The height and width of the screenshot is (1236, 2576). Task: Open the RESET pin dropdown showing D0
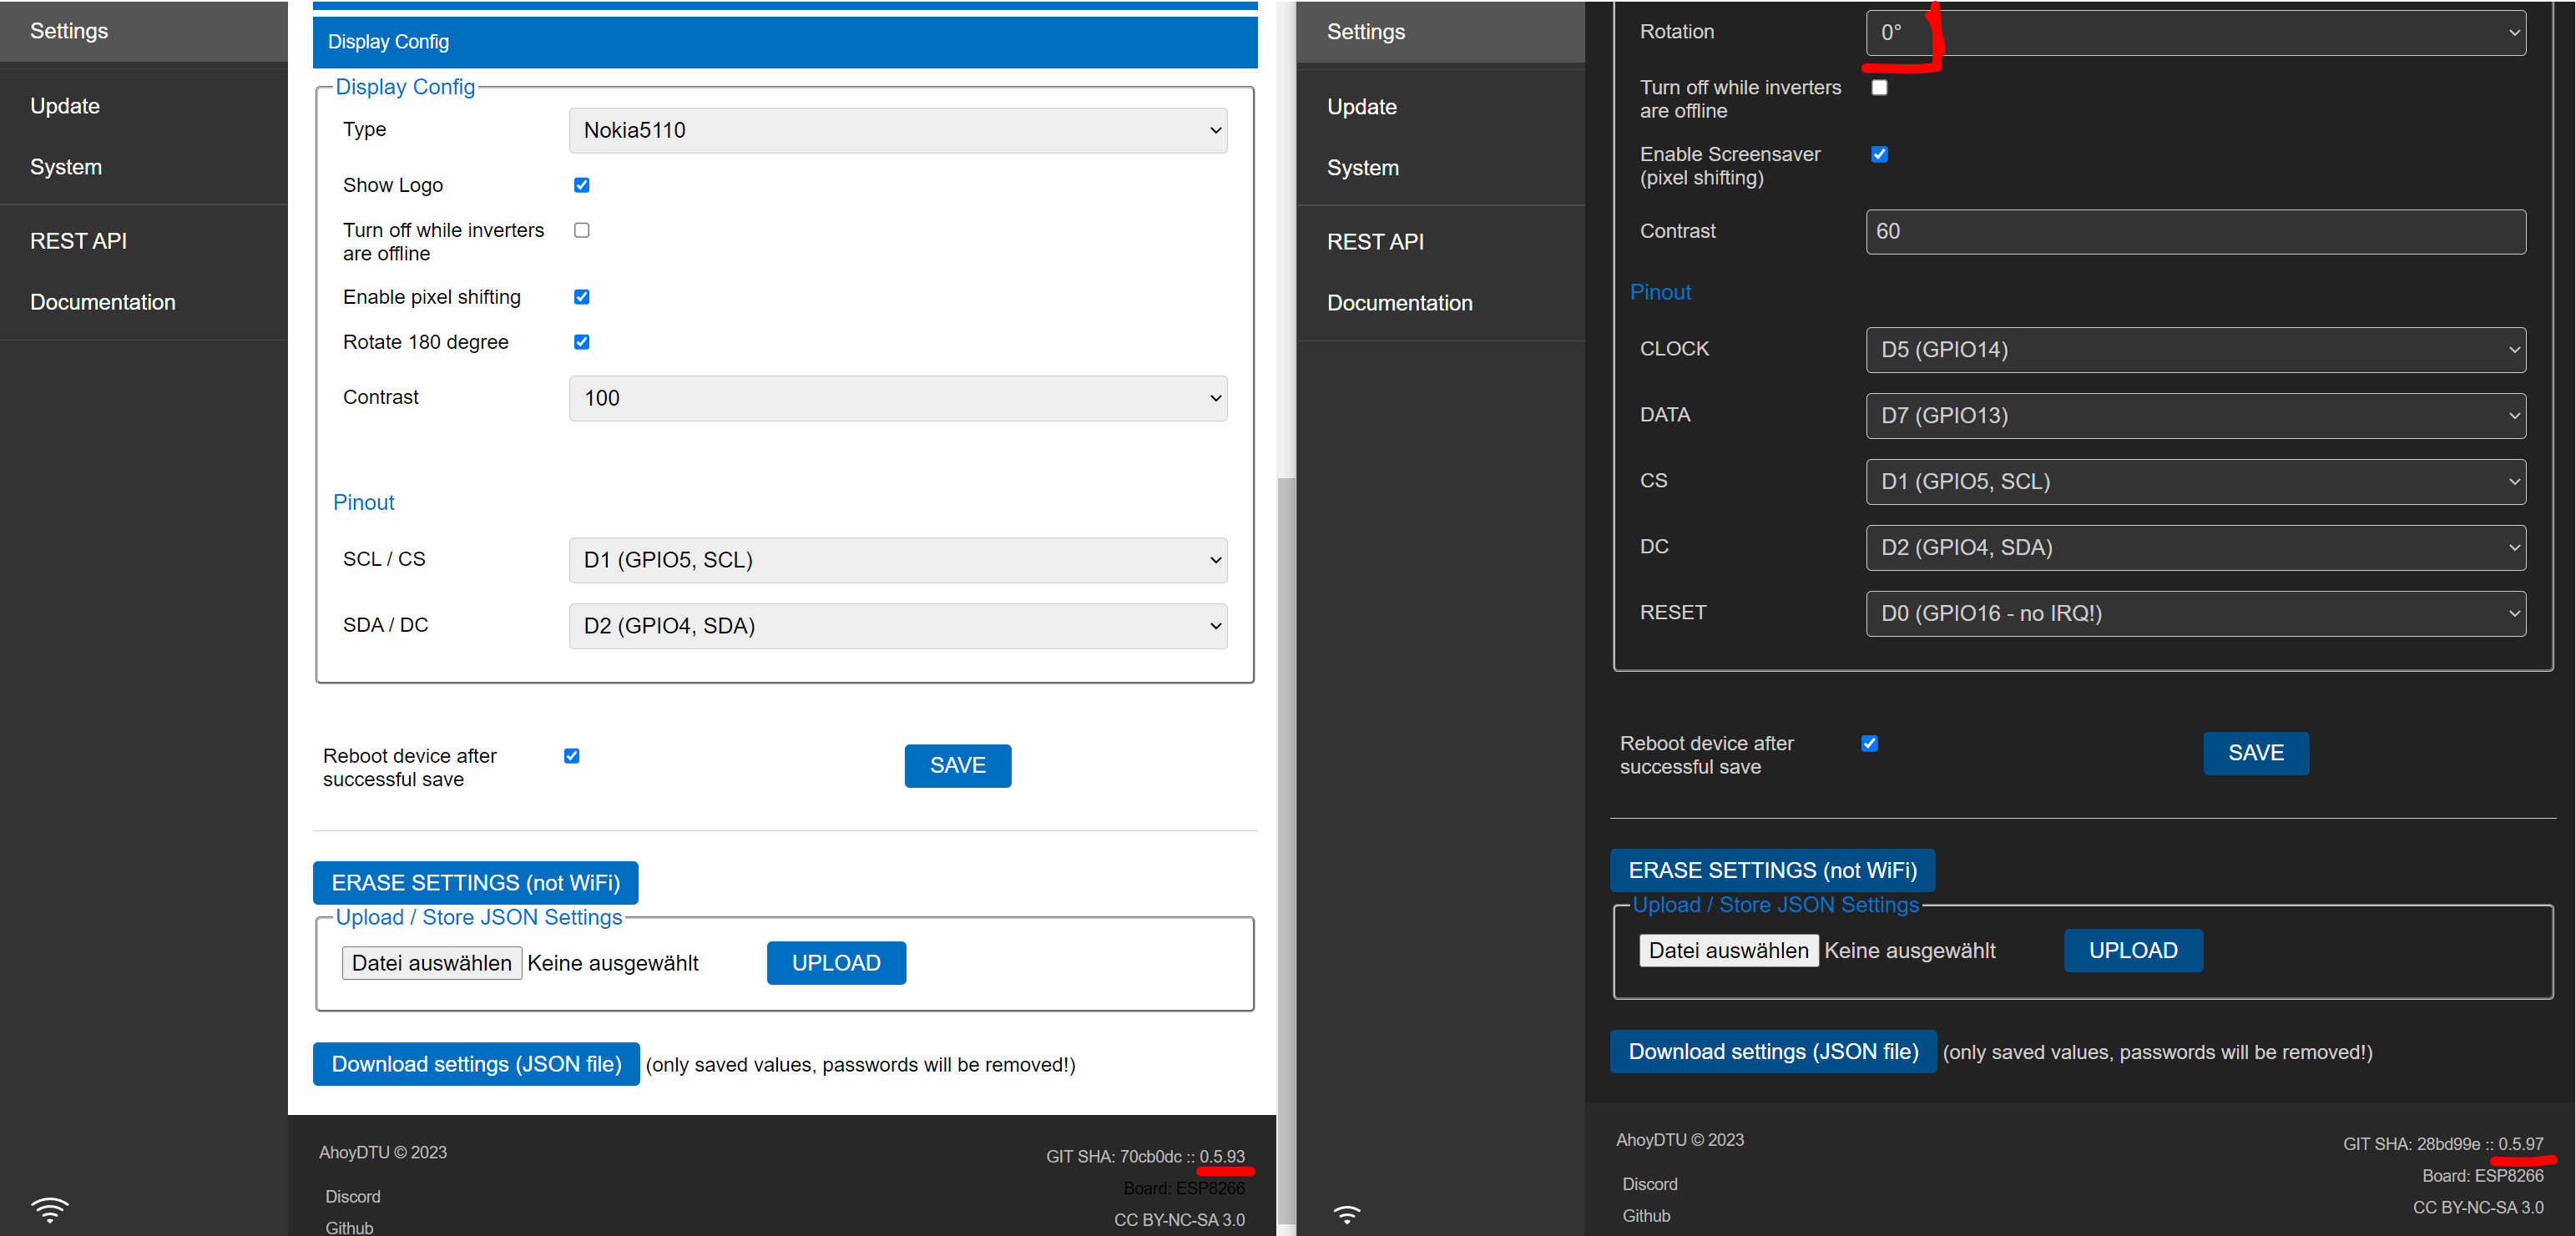(2196, 613)
